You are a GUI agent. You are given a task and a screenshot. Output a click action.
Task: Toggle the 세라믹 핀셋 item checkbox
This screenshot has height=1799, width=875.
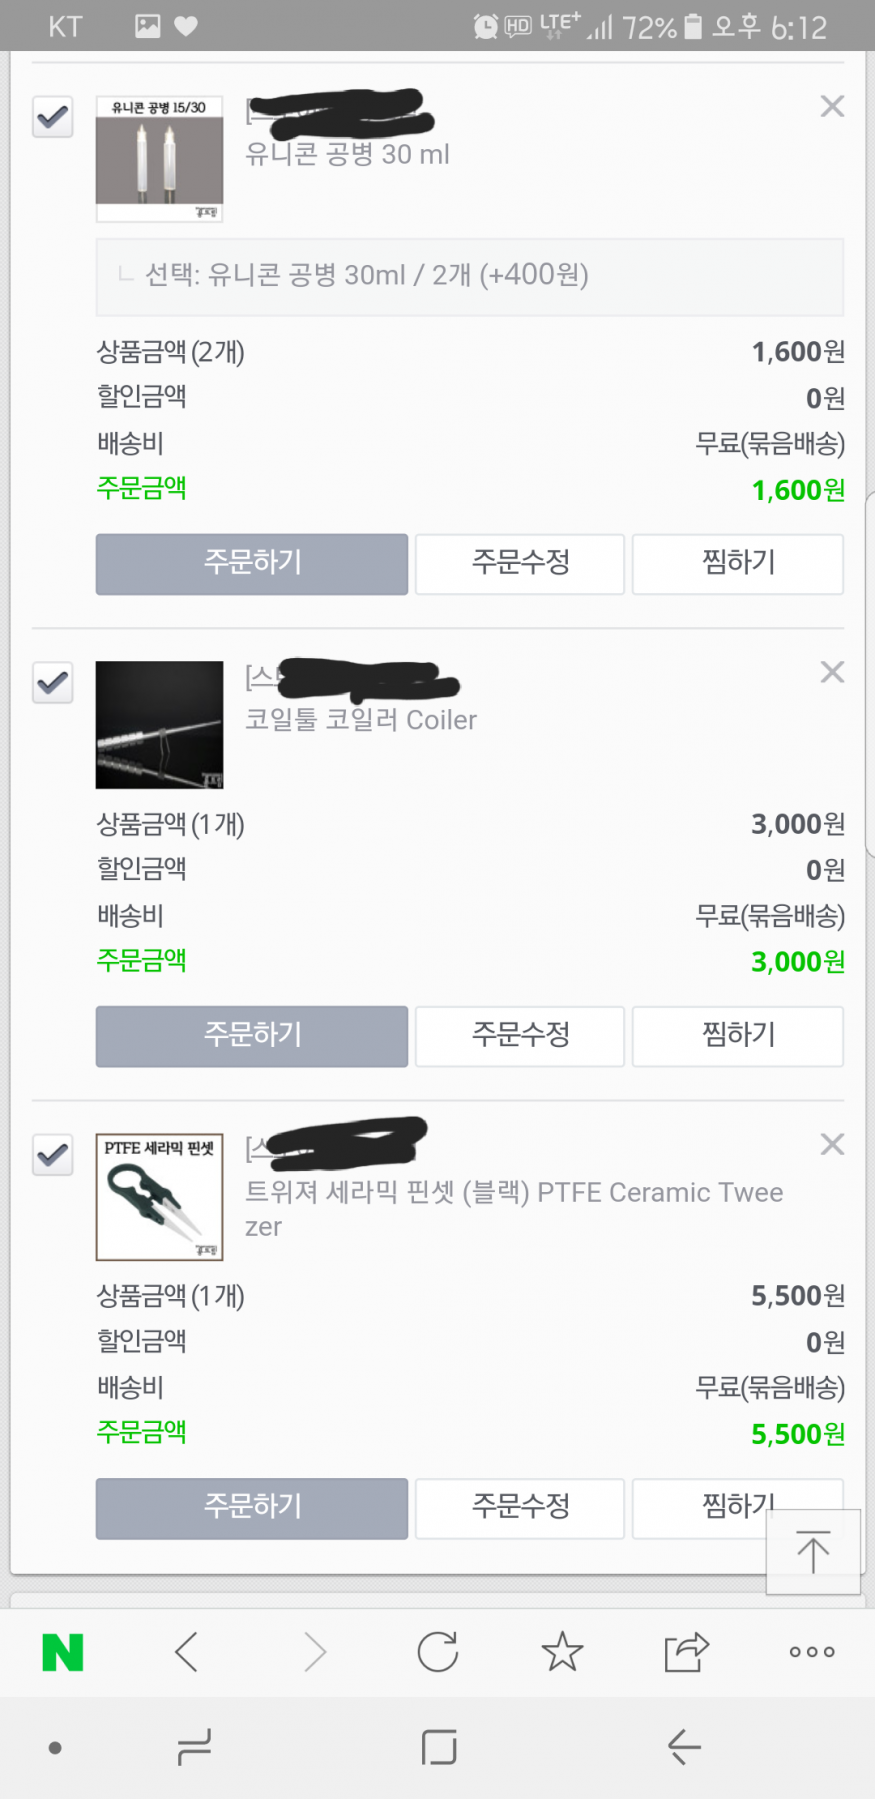[x=53, y=1155]
